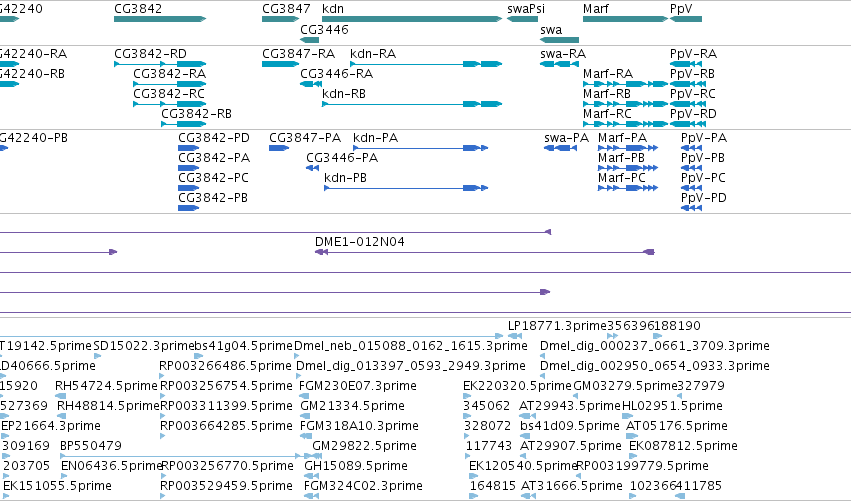Click the kdn-PA protein label
Image resolution: width=851 pixels, height=501 pixels.
point(376,138)
